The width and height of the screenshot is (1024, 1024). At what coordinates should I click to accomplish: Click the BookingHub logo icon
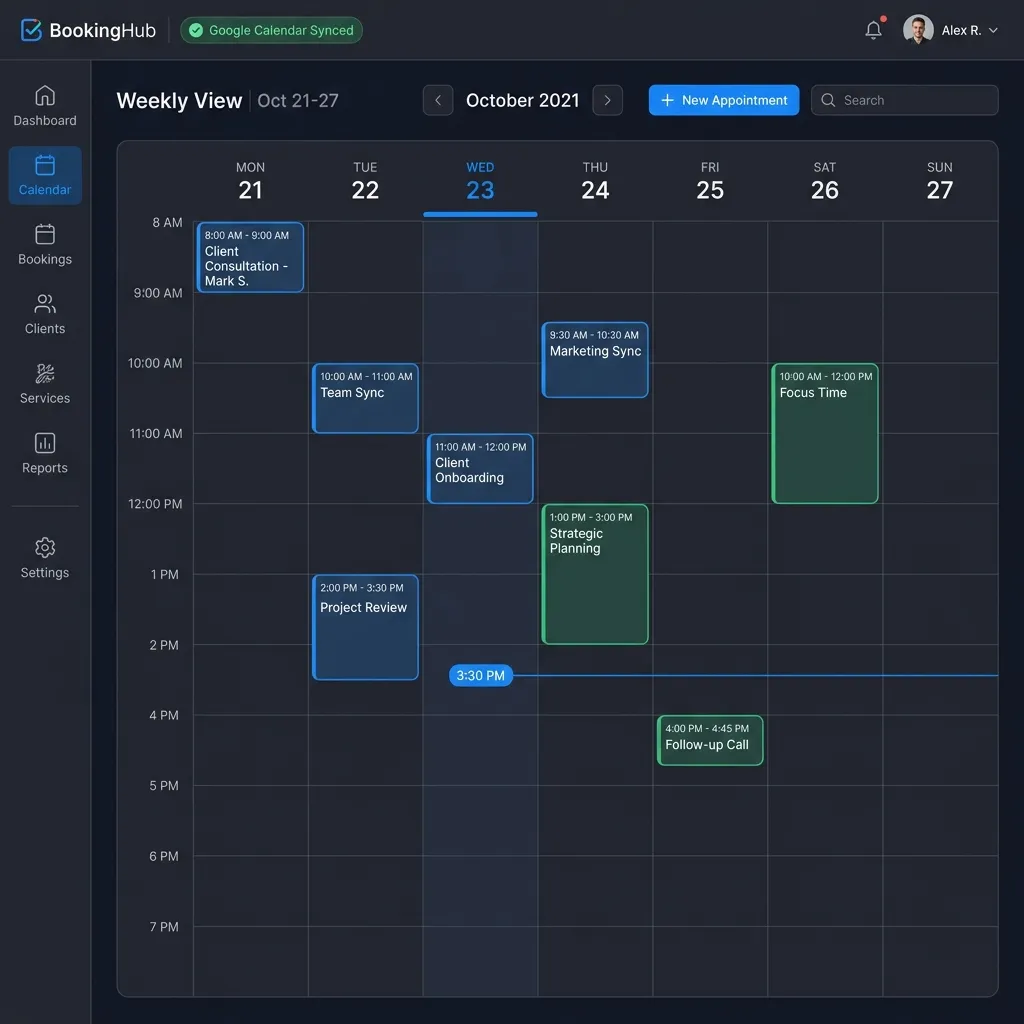(31, 30)
